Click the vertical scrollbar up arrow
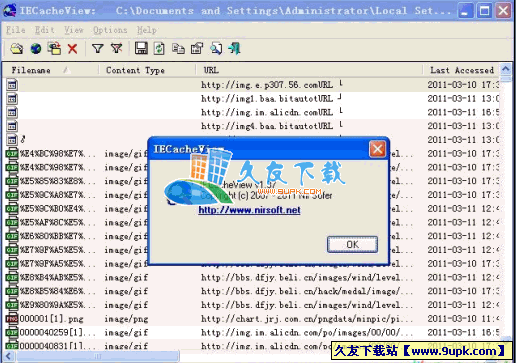The width and height of the screenshot is (516, 363). [506, 69]
